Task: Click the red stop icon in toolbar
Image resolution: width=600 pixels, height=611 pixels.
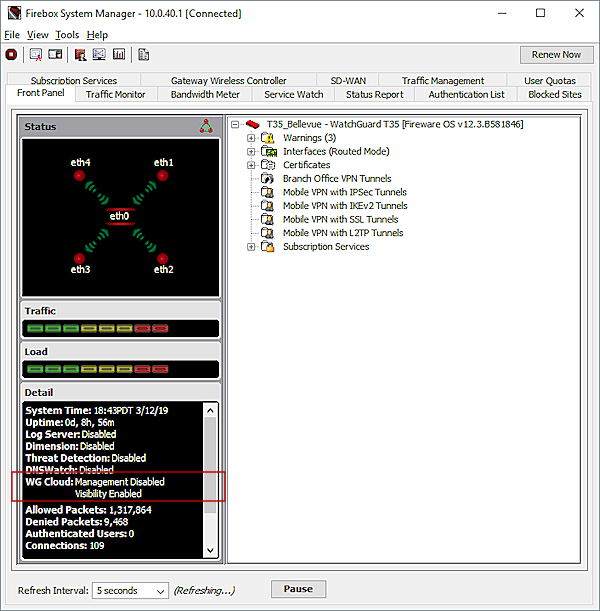Action: point(11,55)
